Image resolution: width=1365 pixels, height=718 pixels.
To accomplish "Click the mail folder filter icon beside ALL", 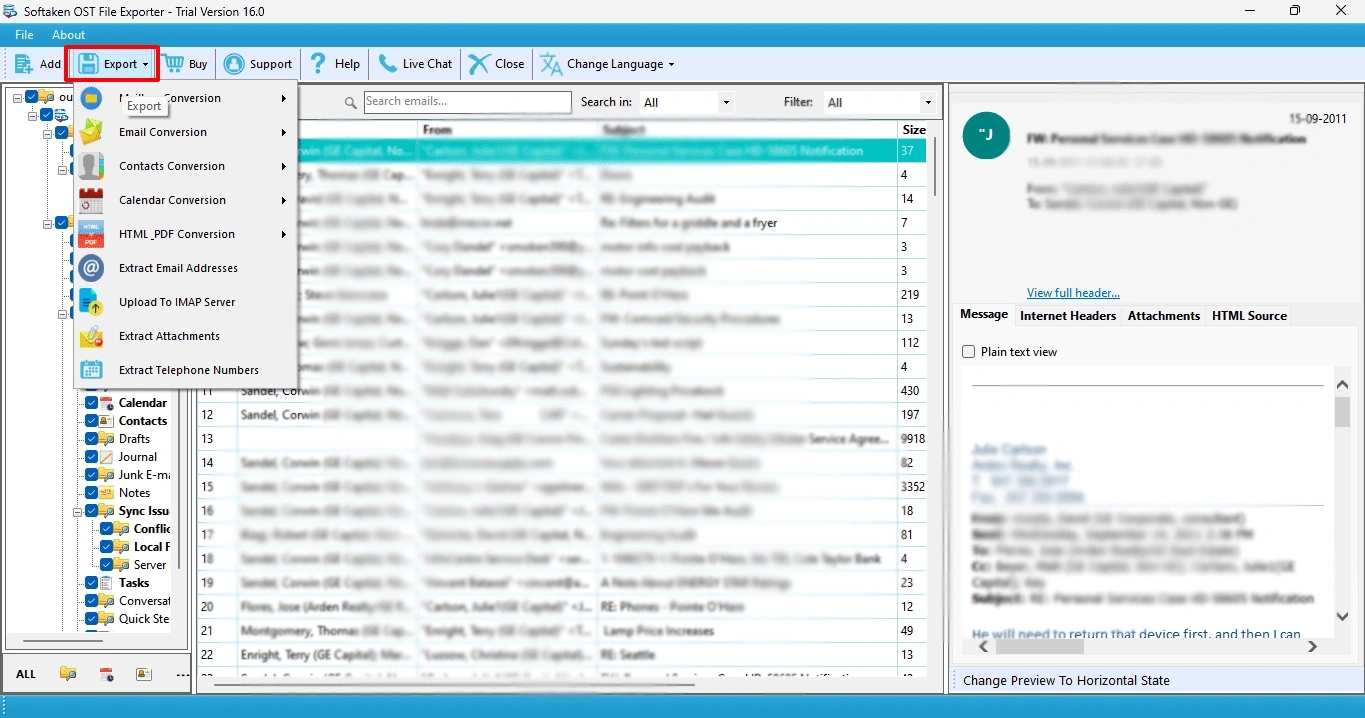I will click(67, 674).
